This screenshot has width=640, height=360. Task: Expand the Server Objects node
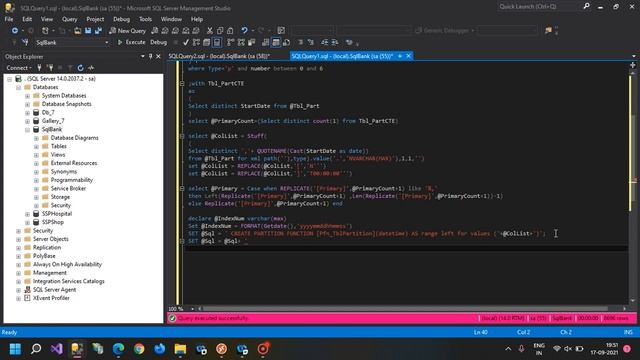click(18, 239)
